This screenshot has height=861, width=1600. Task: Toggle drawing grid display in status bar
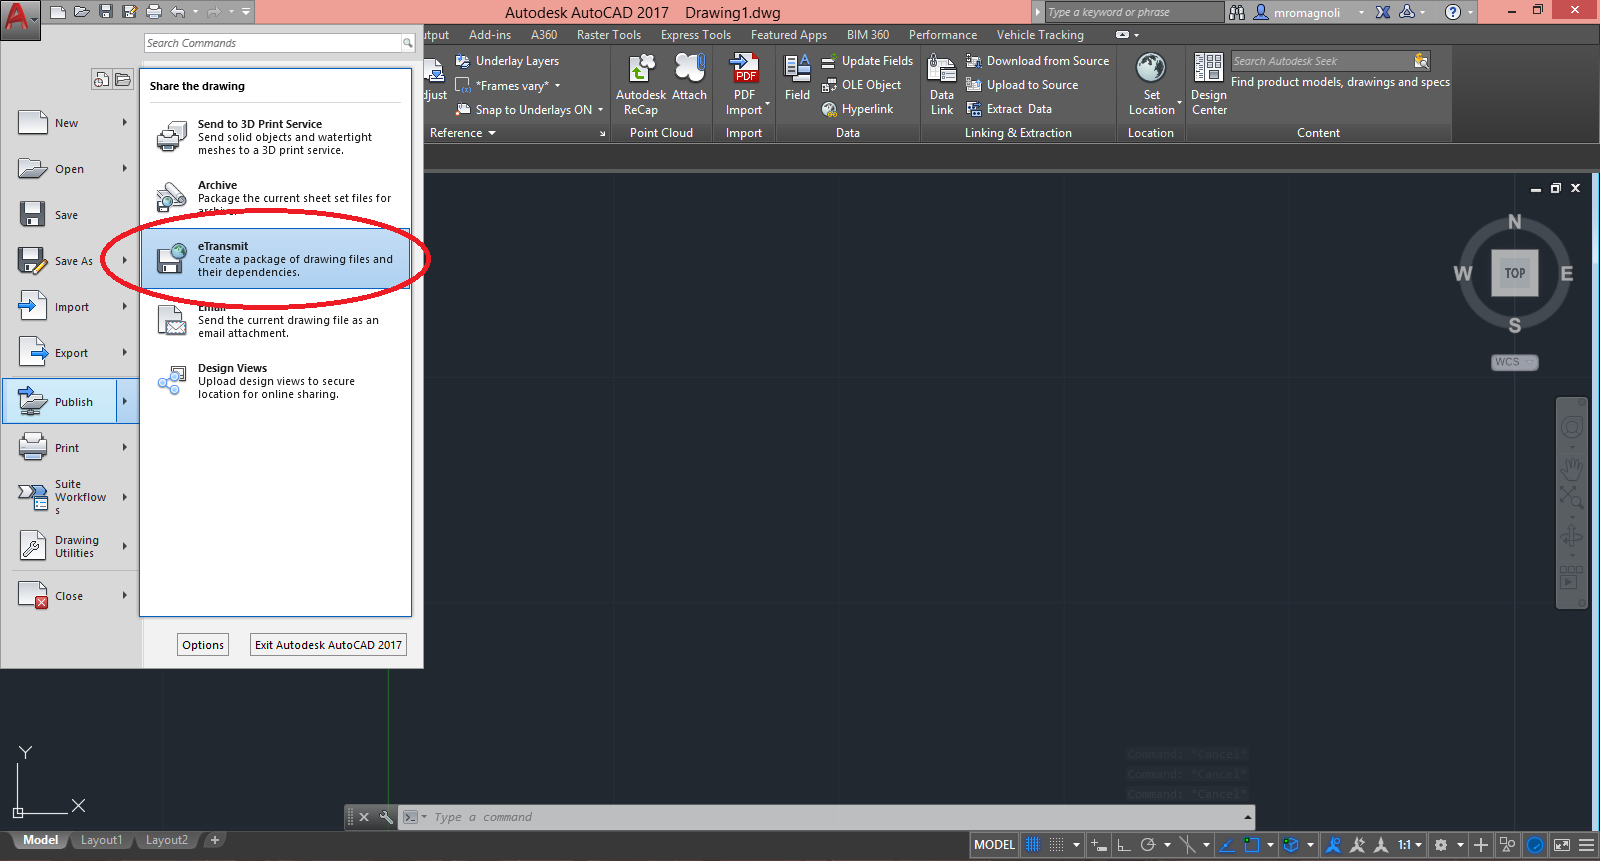click(x=1032, y=845)
